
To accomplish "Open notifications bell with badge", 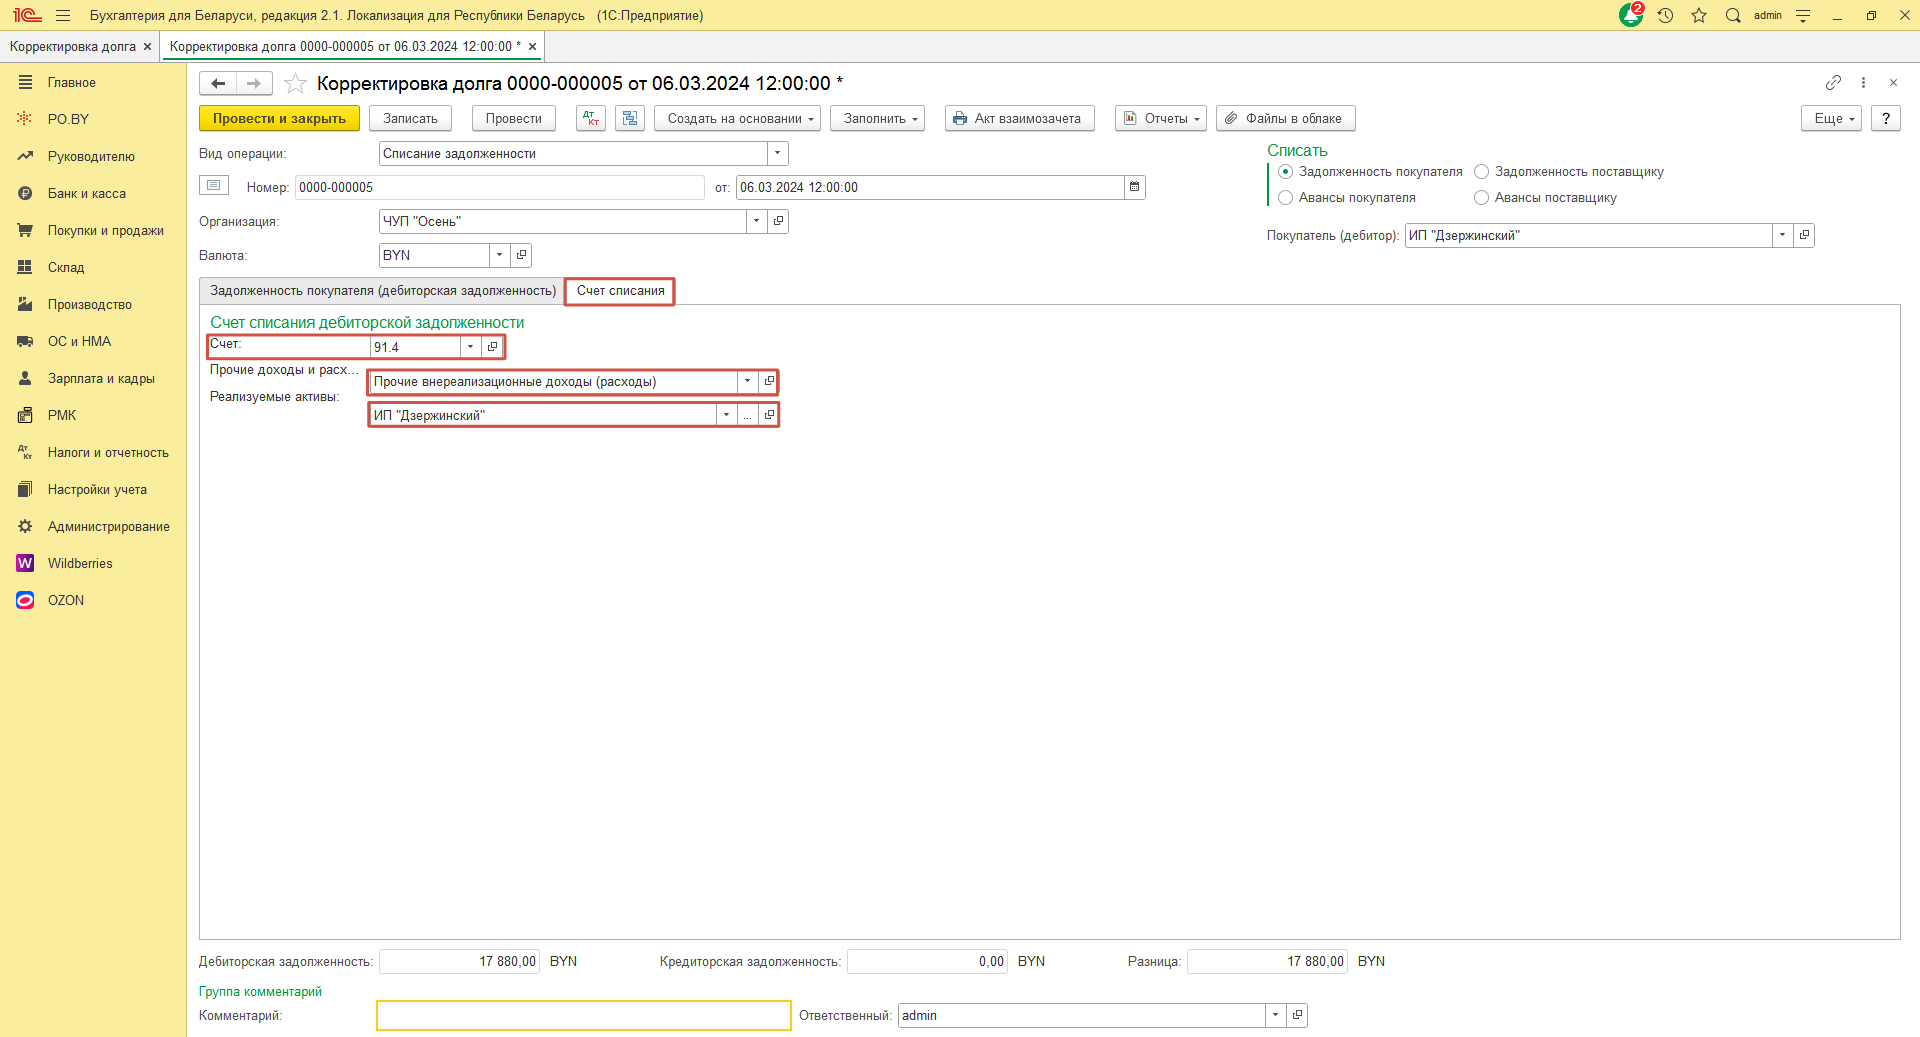I will coord(1631,15).
